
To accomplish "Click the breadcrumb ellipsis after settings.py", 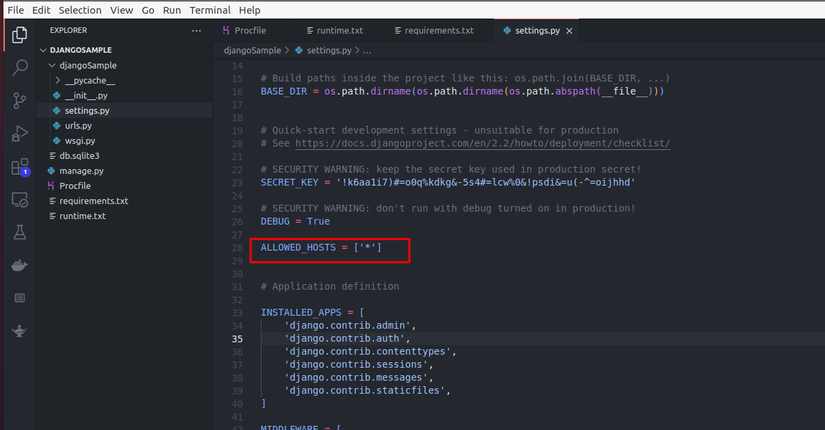I will pyautogui.click(x=367, y=51).
